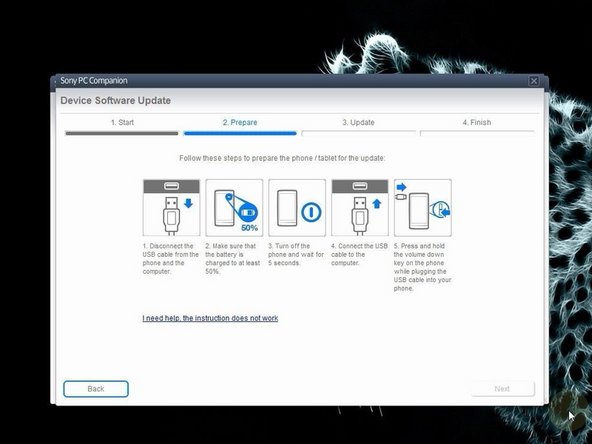Click the 'Follow these steps to prepare' instruction text
This screenshot has width=592, height=444.
click(x=282, y=158)
